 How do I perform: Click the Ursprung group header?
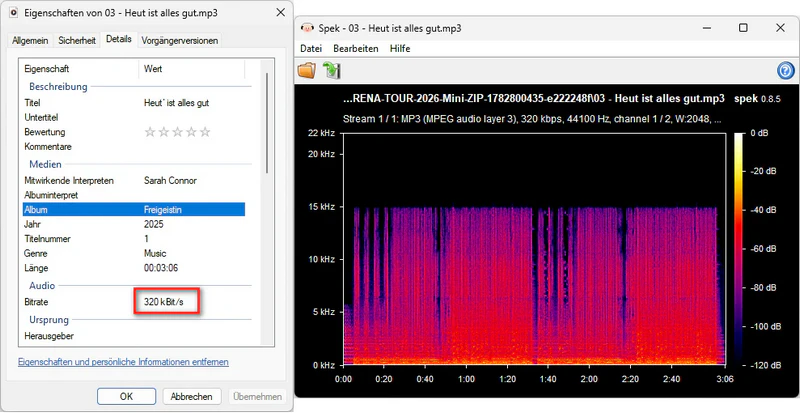point(48,320)
